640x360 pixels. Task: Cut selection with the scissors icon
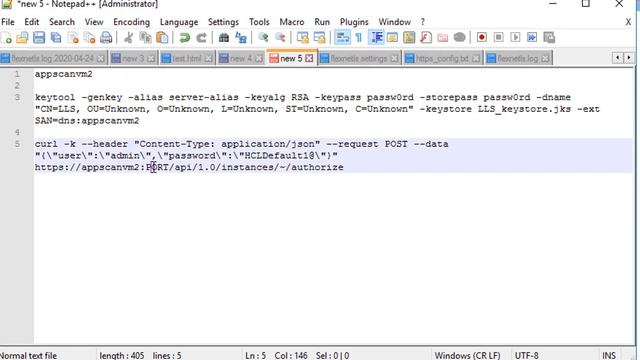tap(129, 38)
